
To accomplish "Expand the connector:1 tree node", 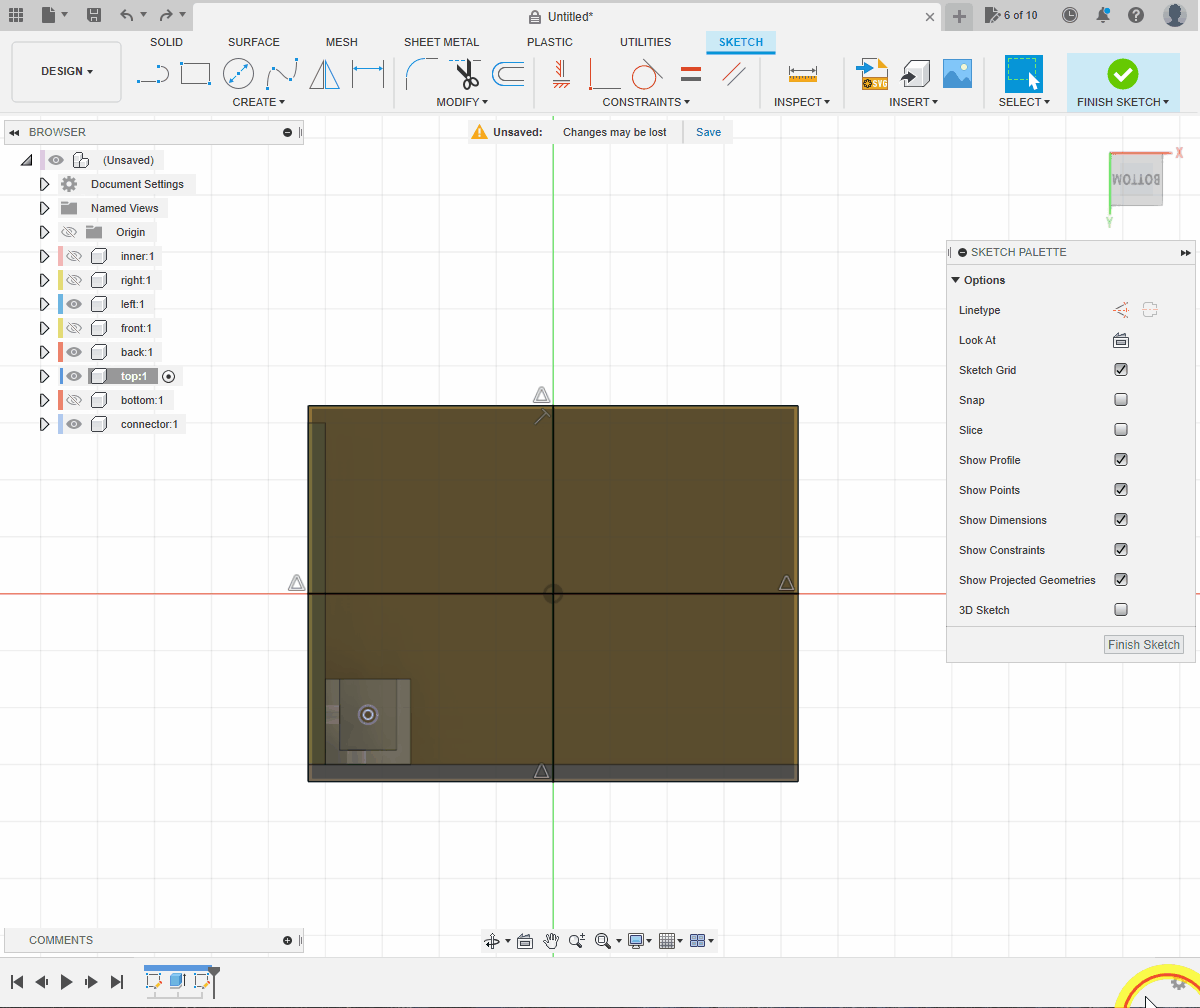I will click(x=44, y=424).
